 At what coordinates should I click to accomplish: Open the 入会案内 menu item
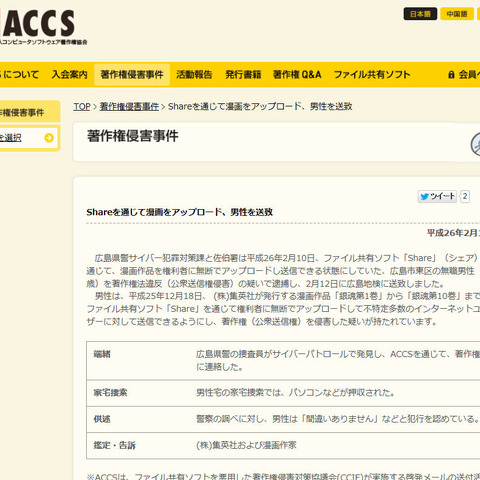69,74
